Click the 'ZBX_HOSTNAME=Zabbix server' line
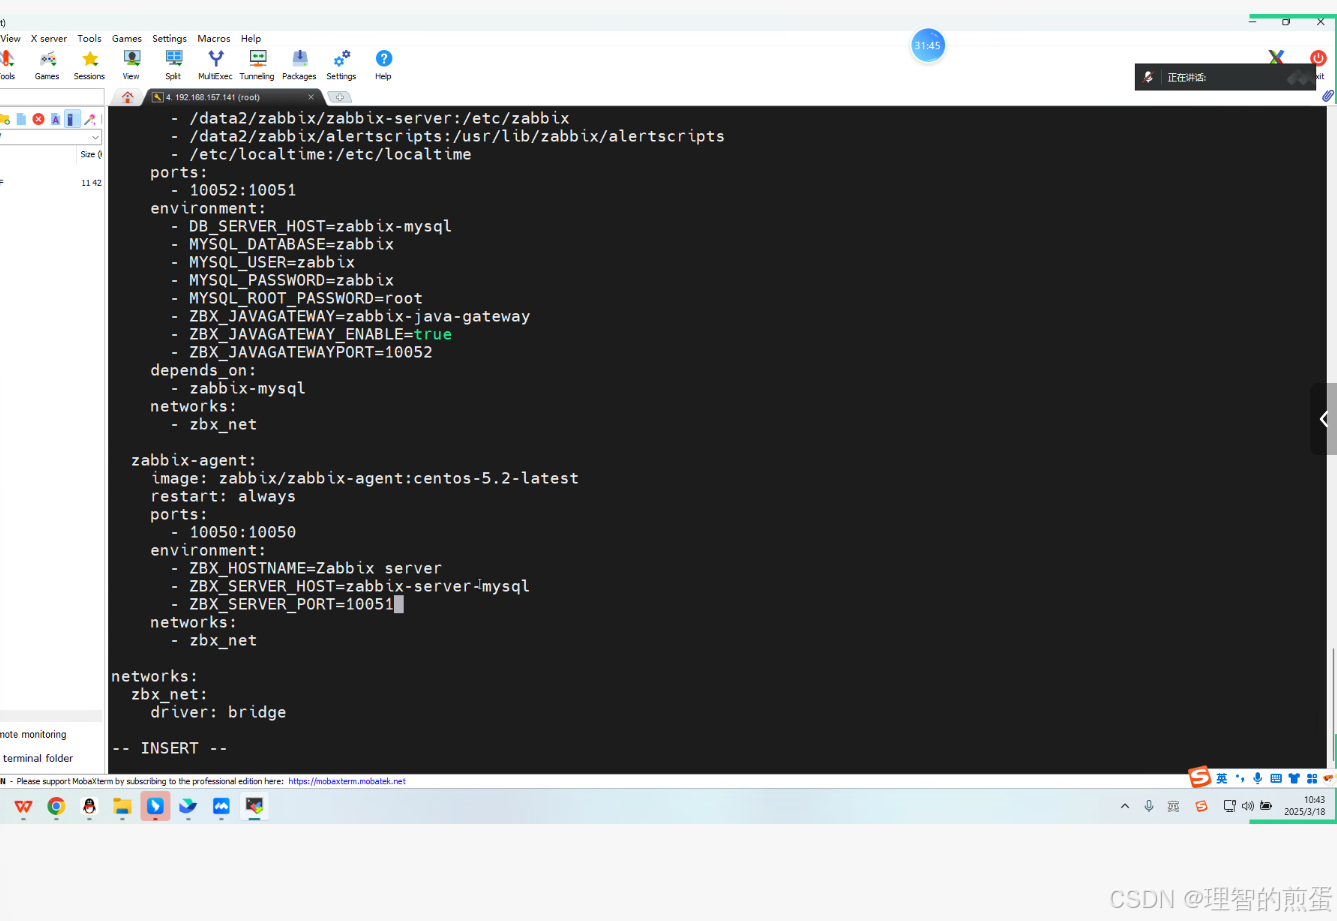The height and width of the screenshot is (921, 1337). point(315,568)
